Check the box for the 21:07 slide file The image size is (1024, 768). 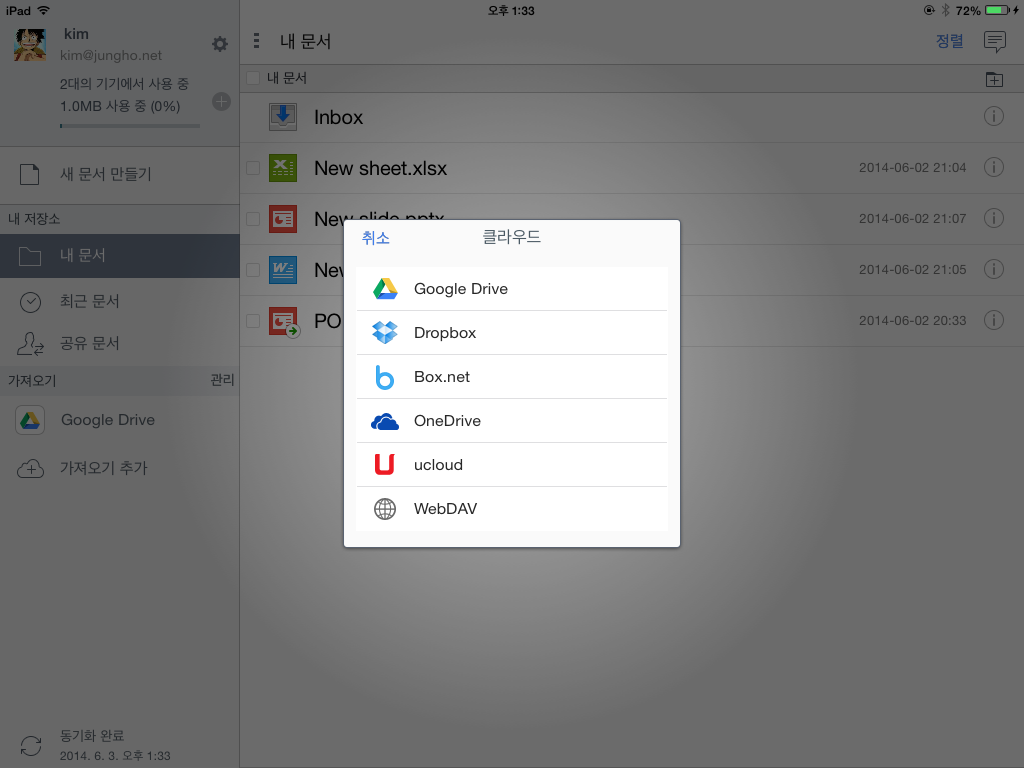tap(253, 219)
